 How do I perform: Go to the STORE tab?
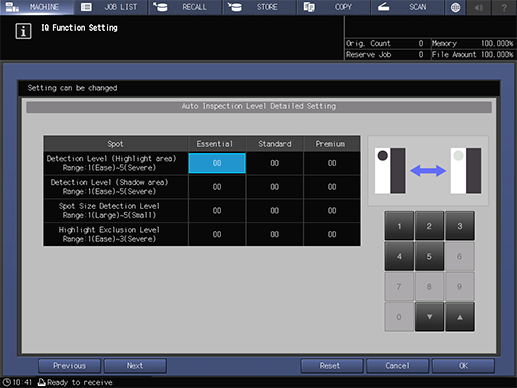click(260, 7)
